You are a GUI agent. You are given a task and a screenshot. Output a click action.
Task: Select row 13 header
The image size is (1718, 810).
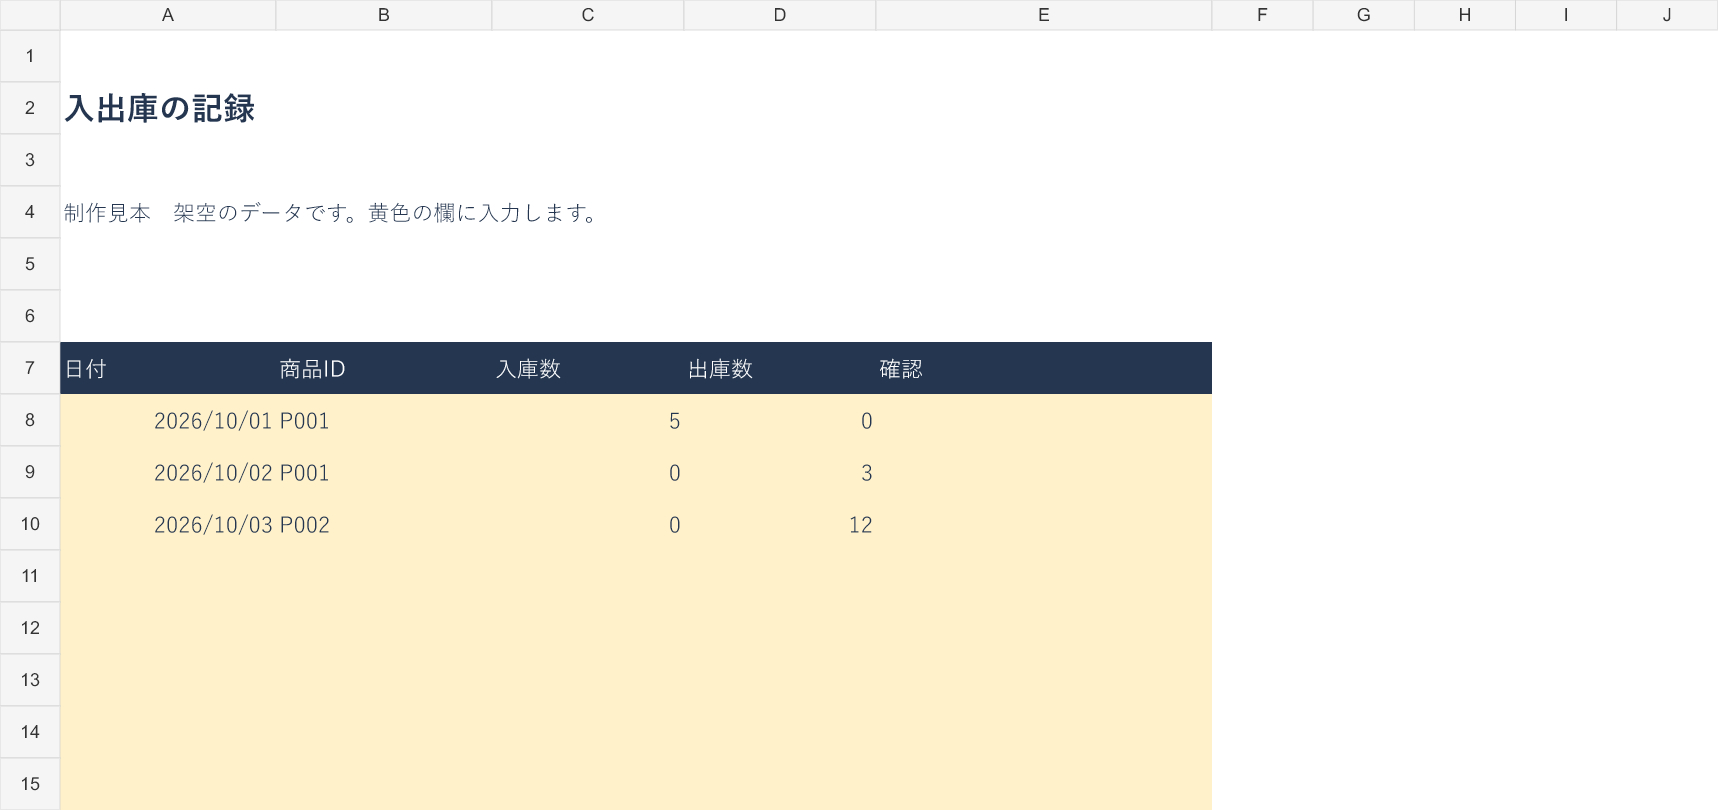[30, 680]
